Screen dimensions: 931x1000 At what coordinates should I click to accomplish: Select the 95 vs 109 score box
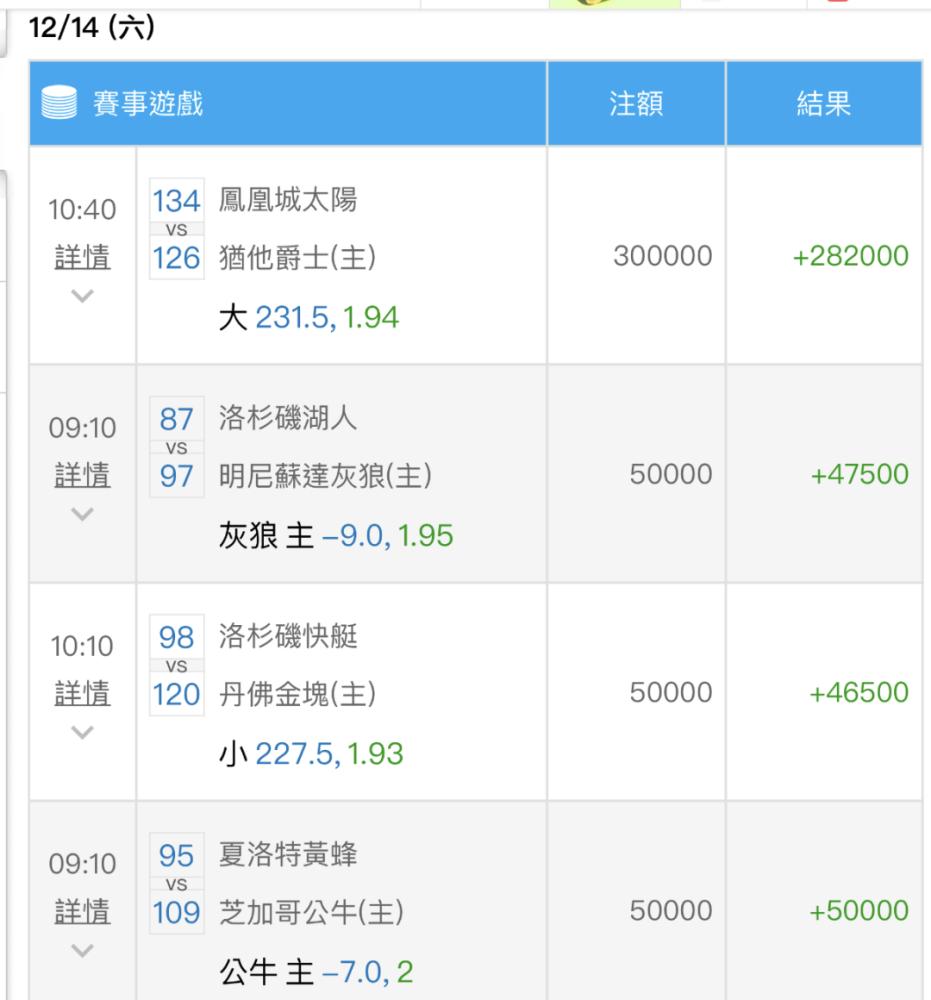(177, 883)
